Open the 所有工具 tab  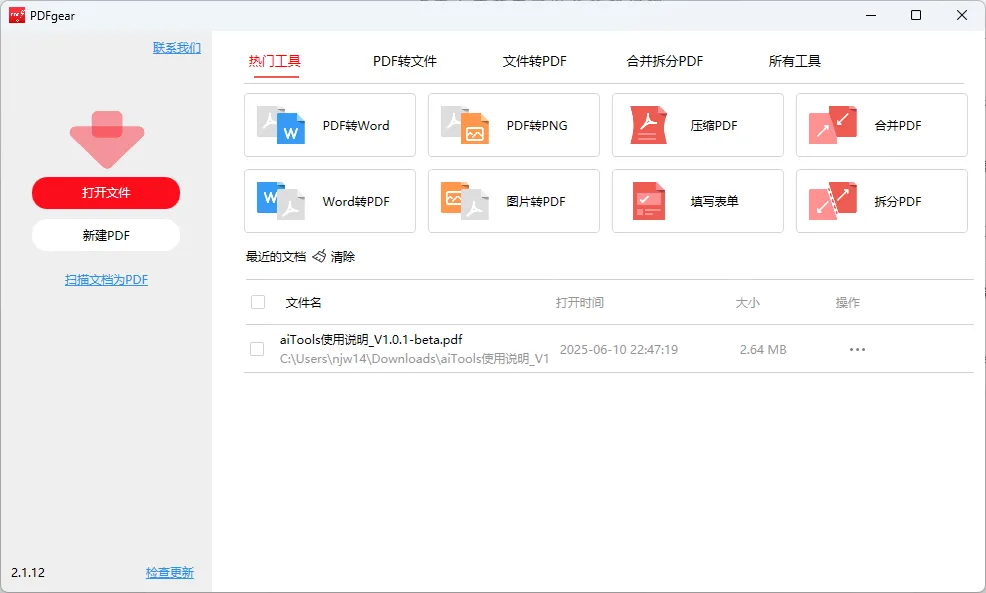(795, 61)
